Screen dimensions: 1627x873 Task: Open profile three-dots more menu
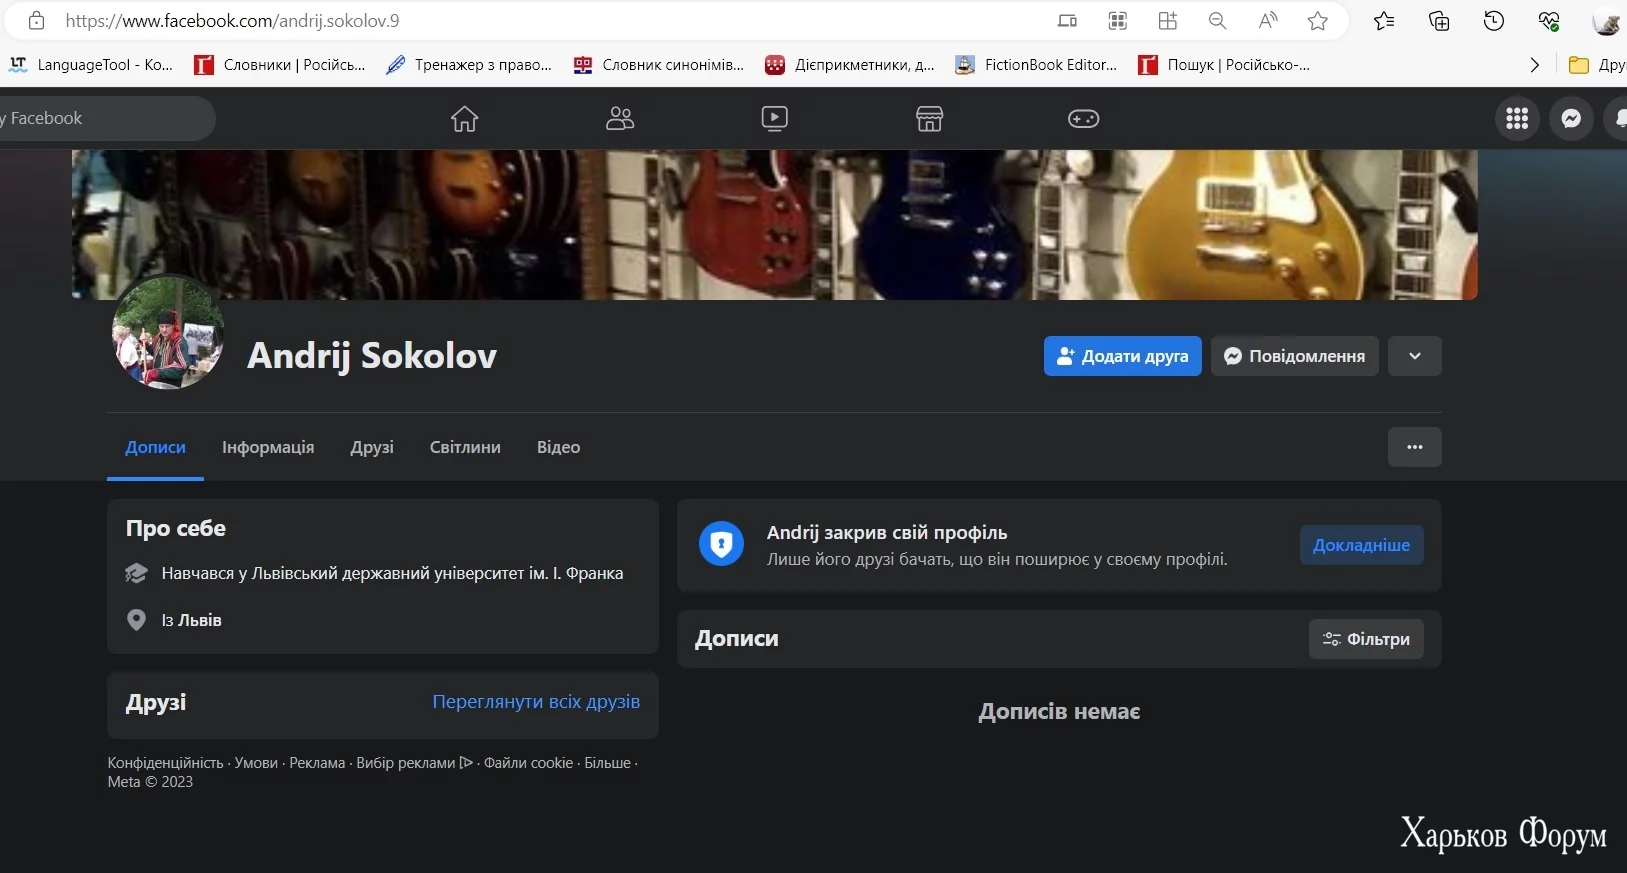1415,447
